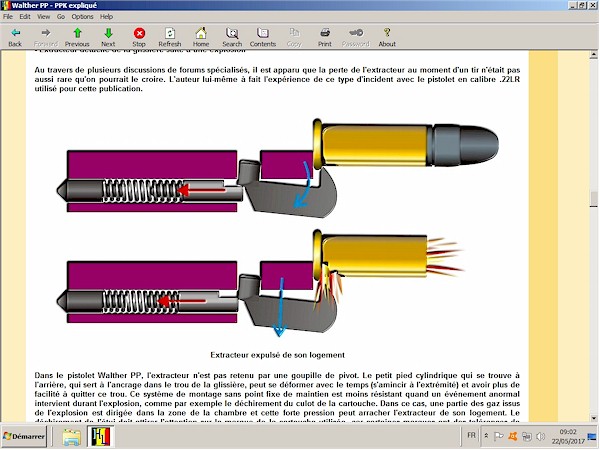Screen dimensions: 600x450
Task: Click the window title bar app icon
Action: [5, 5]
